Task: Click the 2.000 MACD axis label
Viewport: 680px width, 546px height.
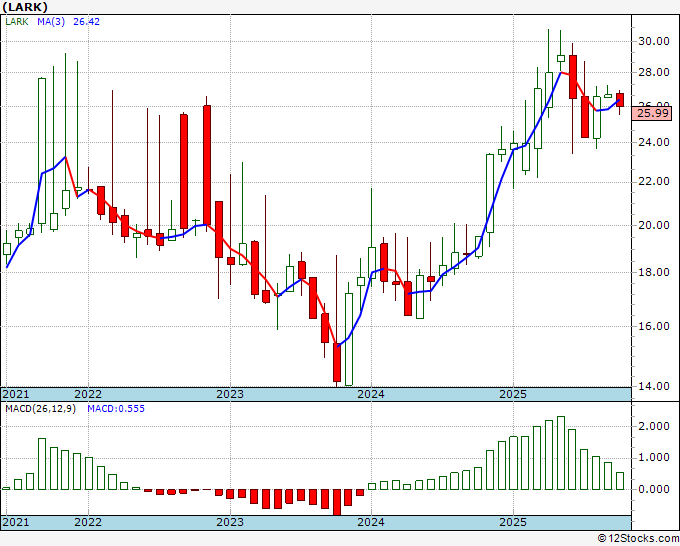Action: point(654,426)
